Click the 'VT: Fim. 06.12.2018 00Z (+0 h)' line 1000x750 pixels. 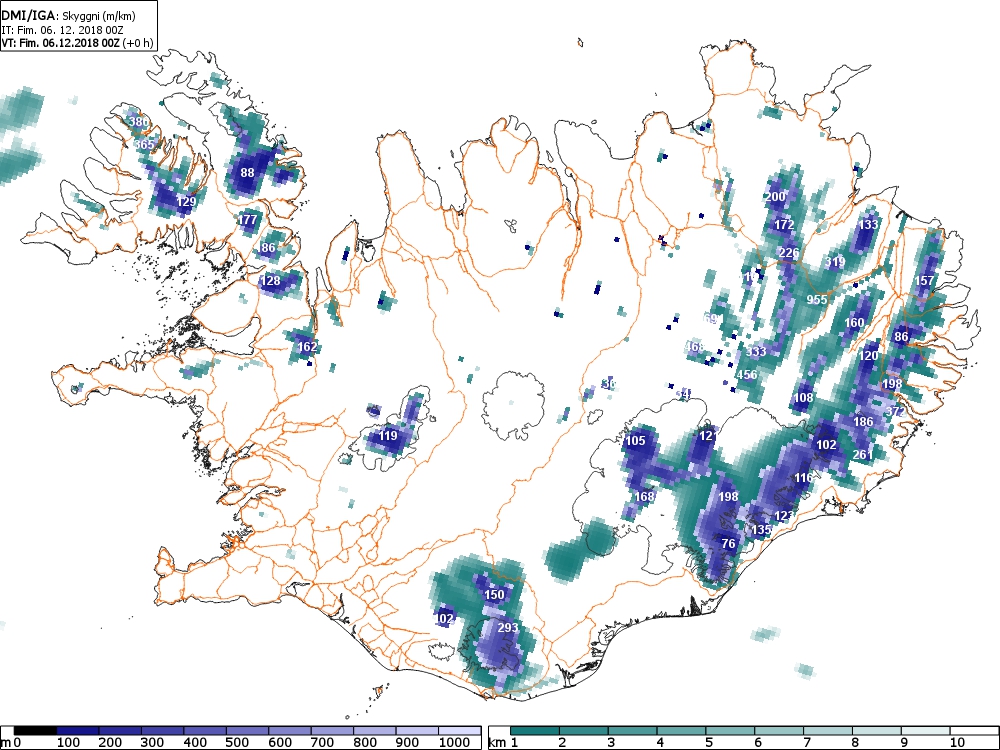[x=77, y=43]
